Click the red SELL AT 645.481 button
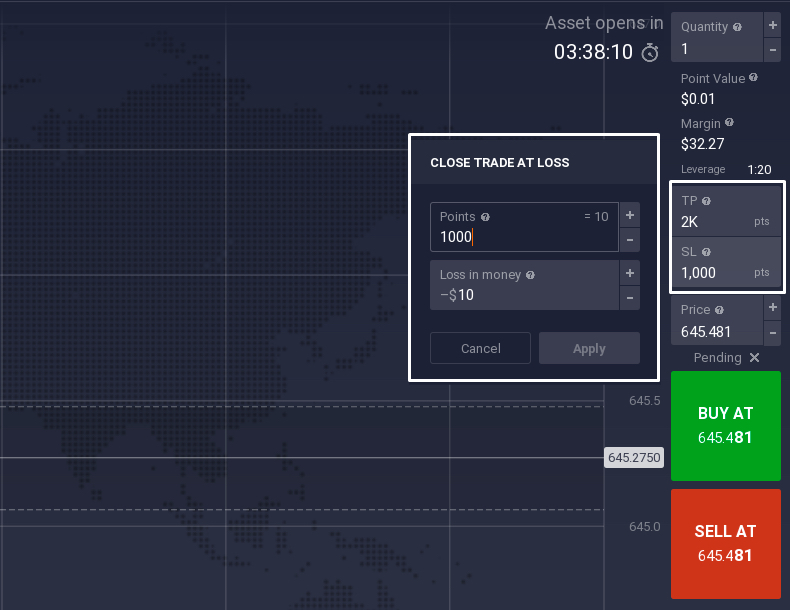The image size is (790, 610). (725, 544)
